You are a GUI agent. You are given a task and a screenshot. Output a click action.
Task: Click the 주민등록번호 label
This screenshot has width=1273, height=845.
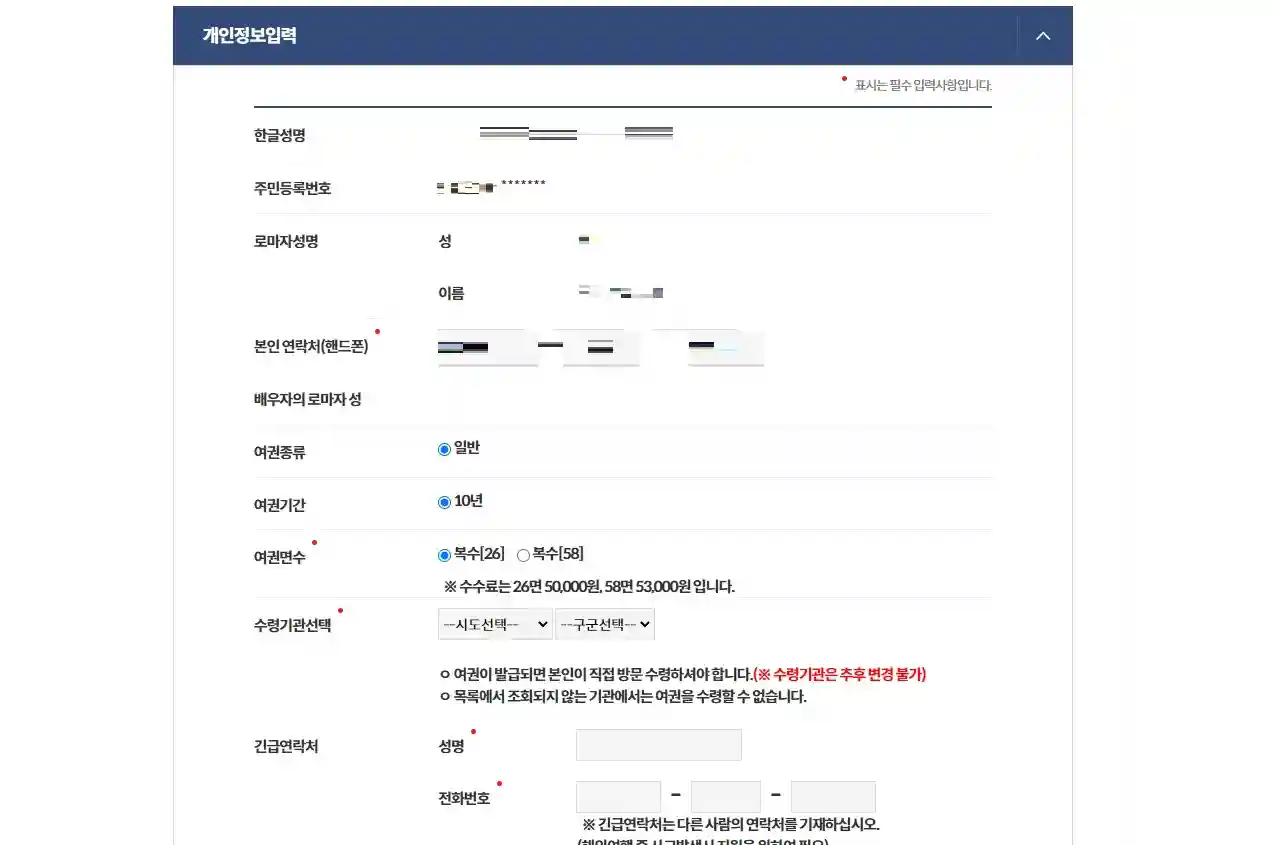[x=292, y=188]
